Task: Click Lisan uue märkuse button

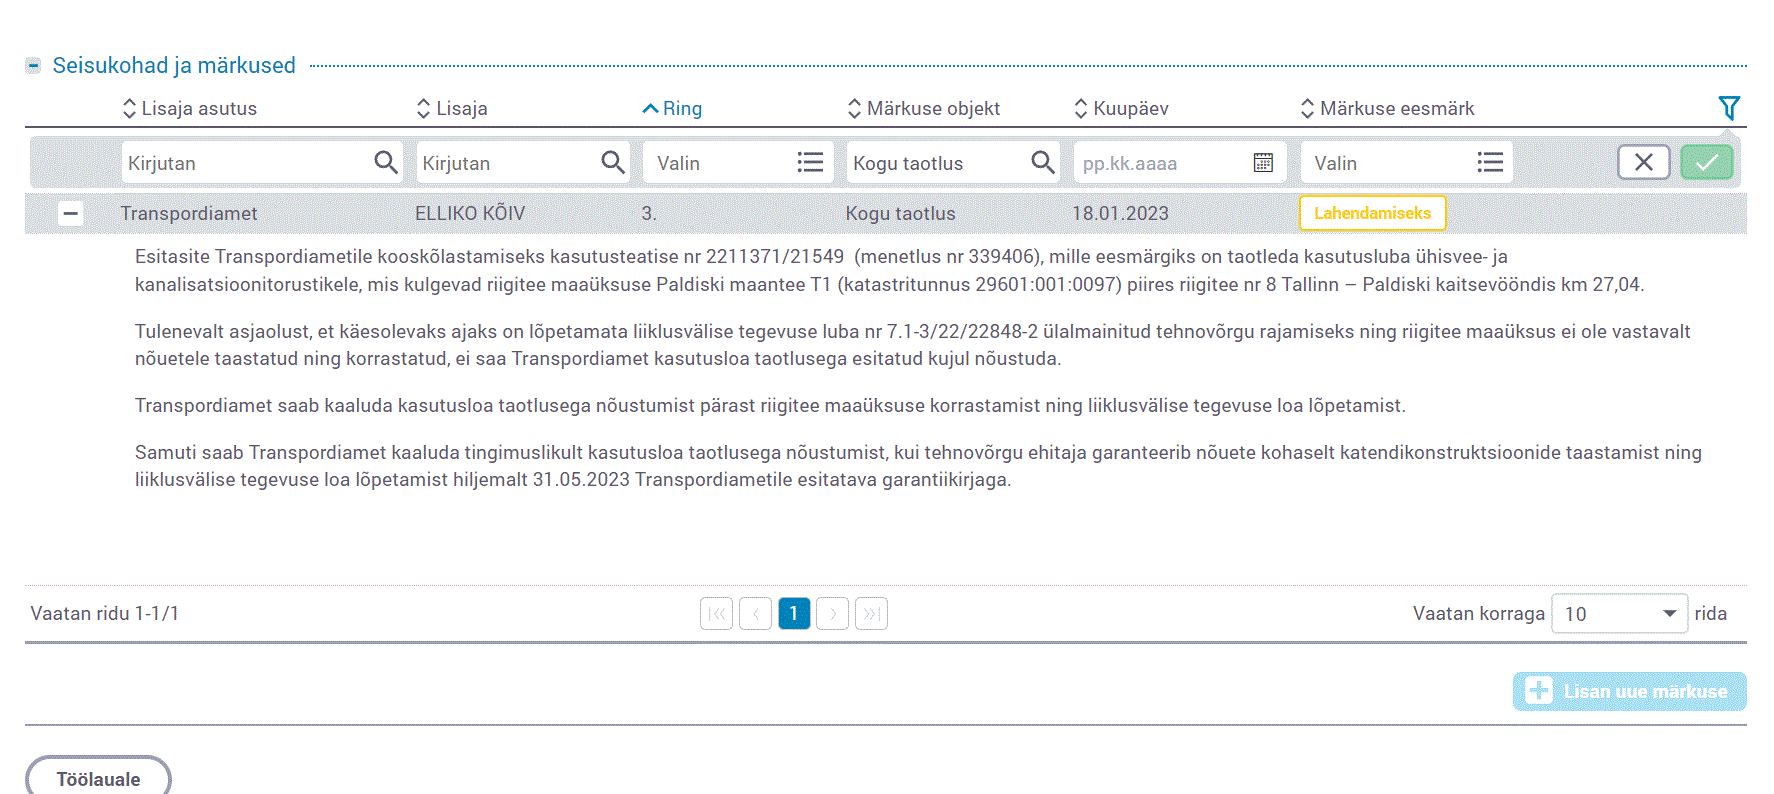Action: coord(1629,691)
